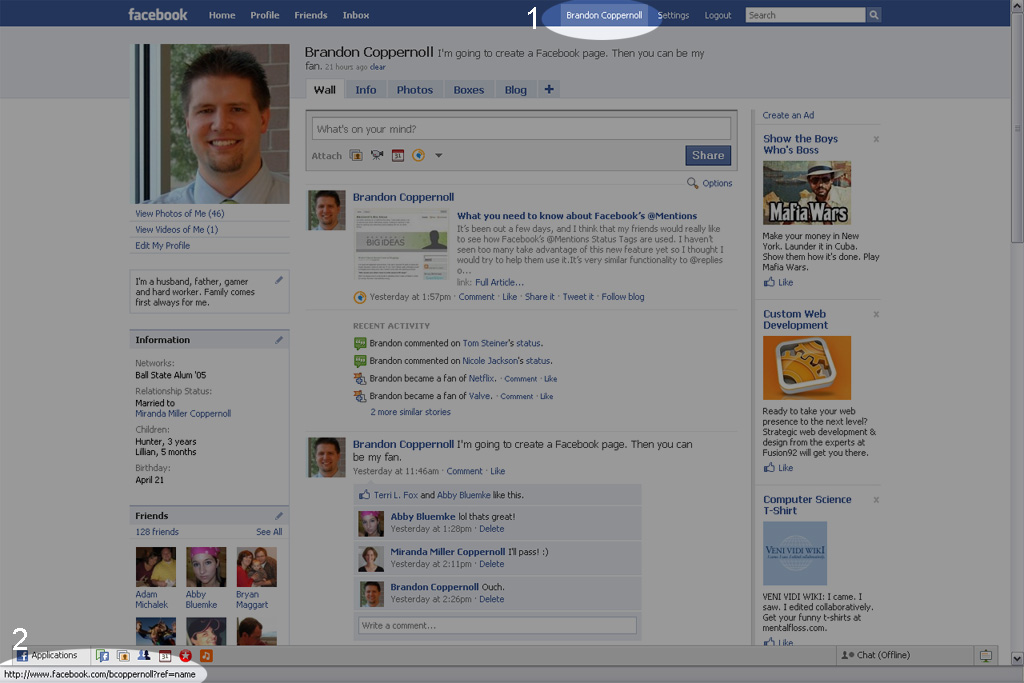The image size is (1024, 683).
Task: Edit the Information box with pencil icon
Action: tap(279, 340)
